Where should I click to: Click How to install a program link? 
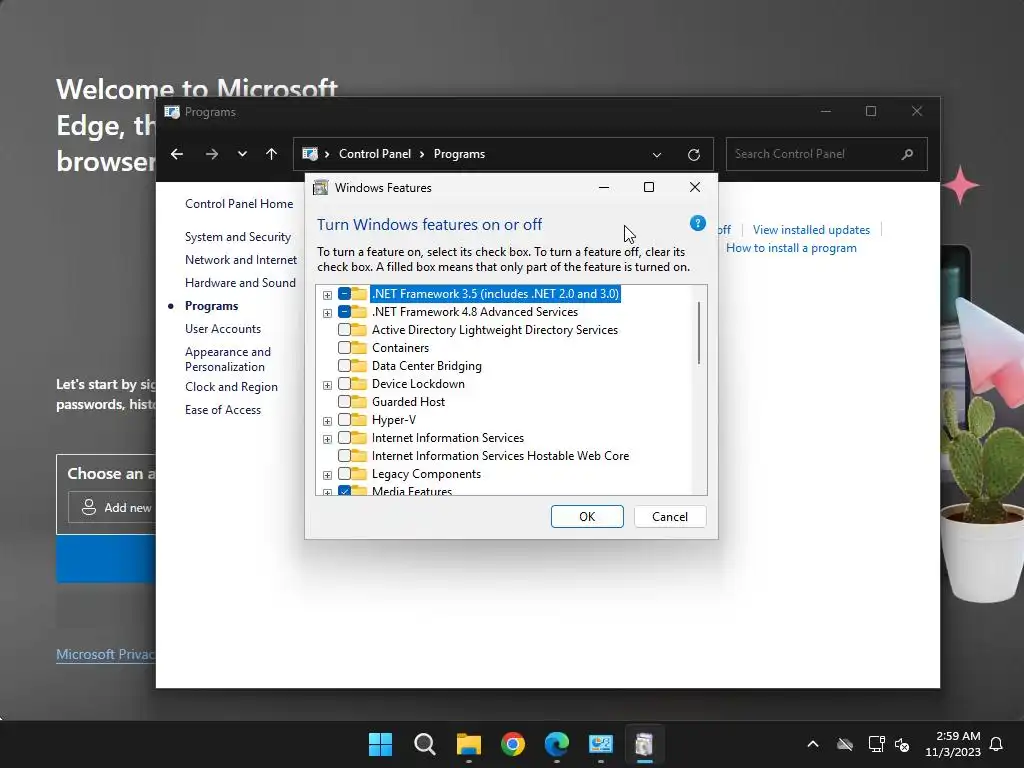pyautogui.click(x=791, y=248)
